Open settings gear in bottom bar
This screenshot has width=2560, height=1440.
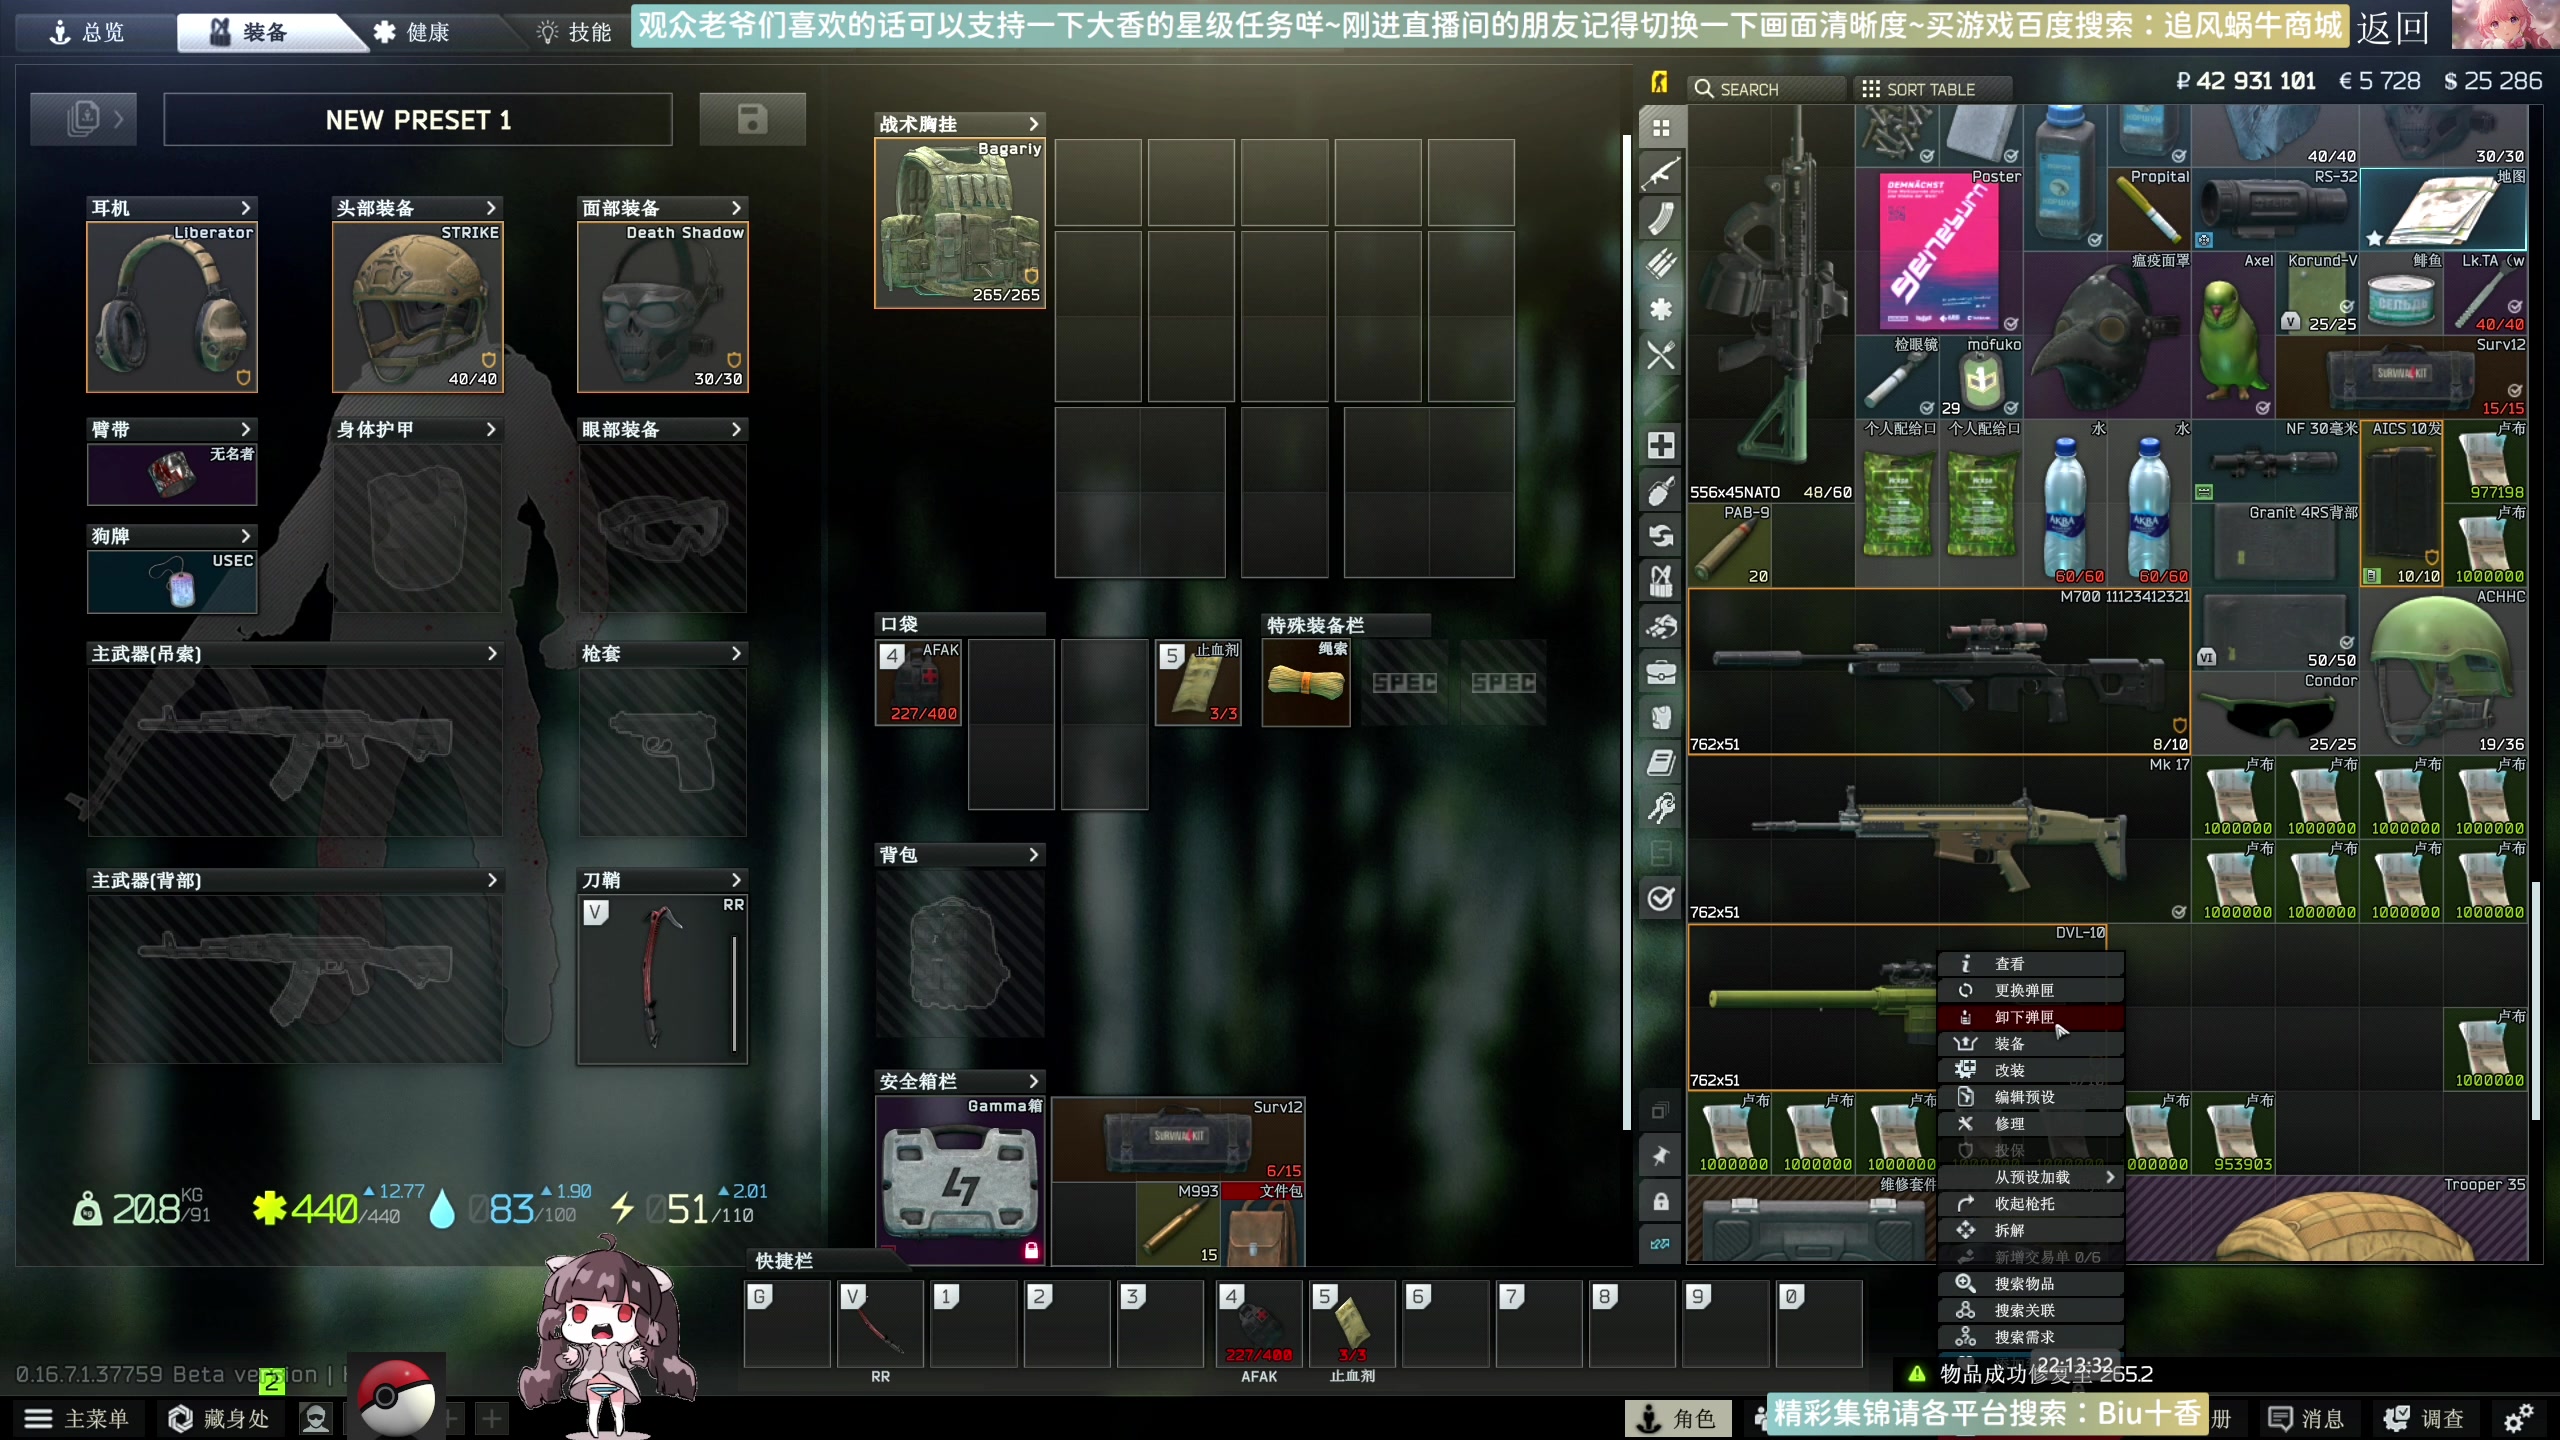(2517, 1418)
